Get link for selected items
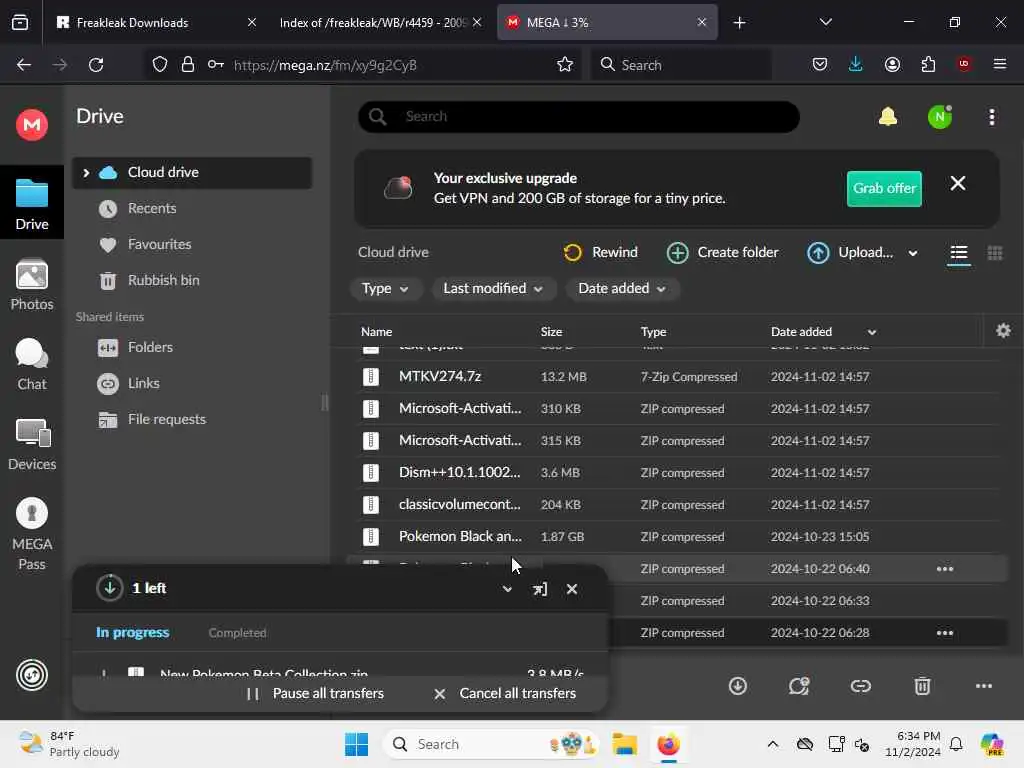 (x=861, y=686)
